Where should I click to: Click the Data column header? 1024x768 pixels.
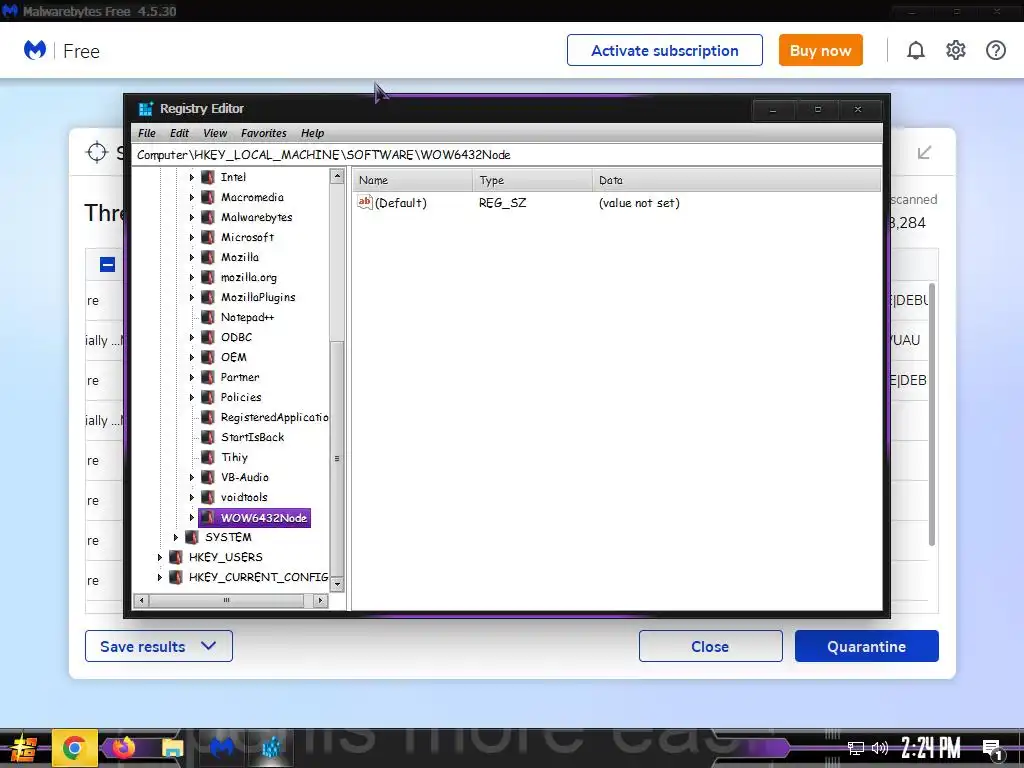[x=737, y=180]
